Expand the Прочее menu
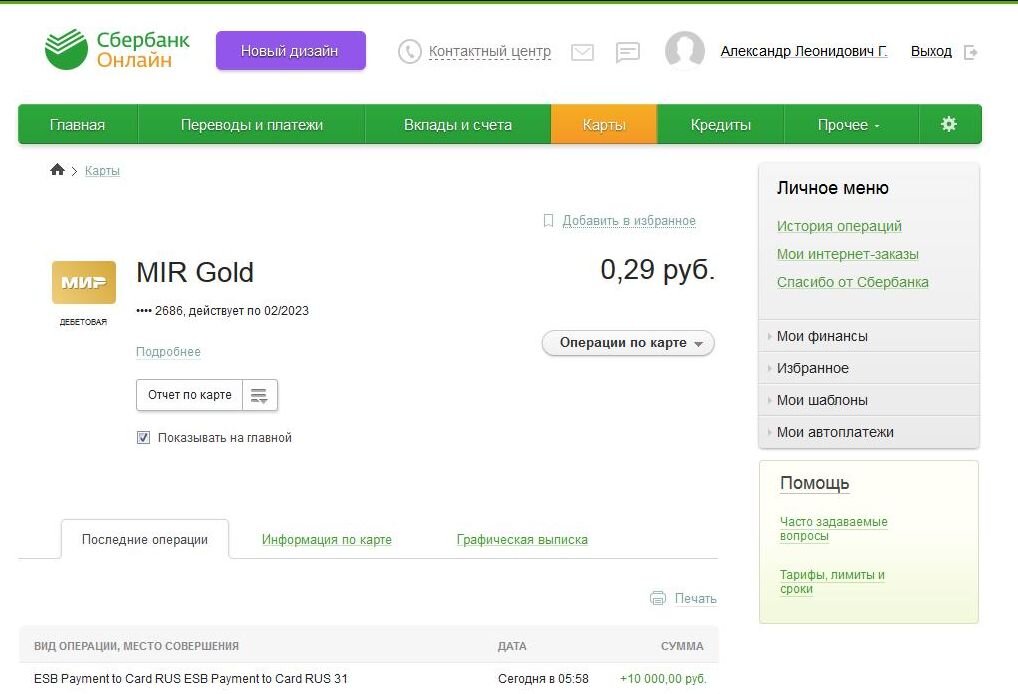The width and height of the screenshot is (1018, 694). [849, 125]
